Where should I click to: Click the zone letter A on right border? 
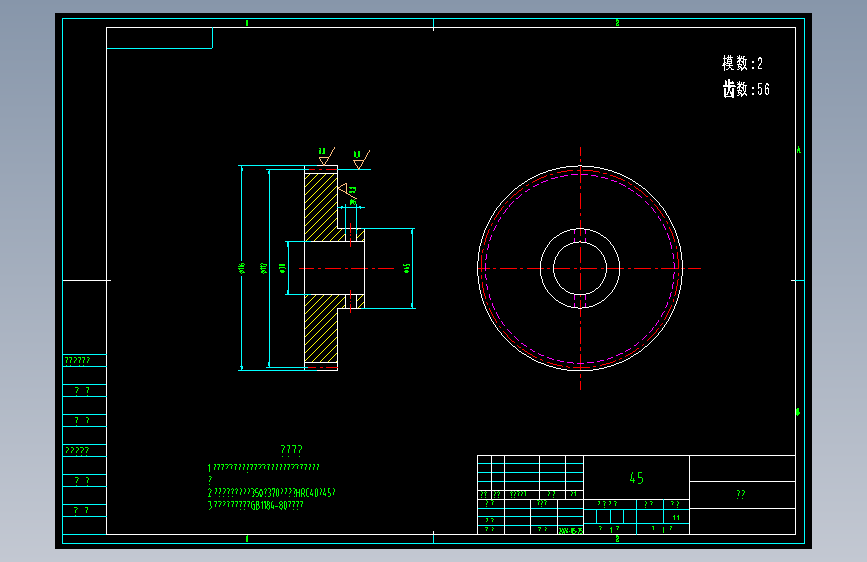point(798,150)
